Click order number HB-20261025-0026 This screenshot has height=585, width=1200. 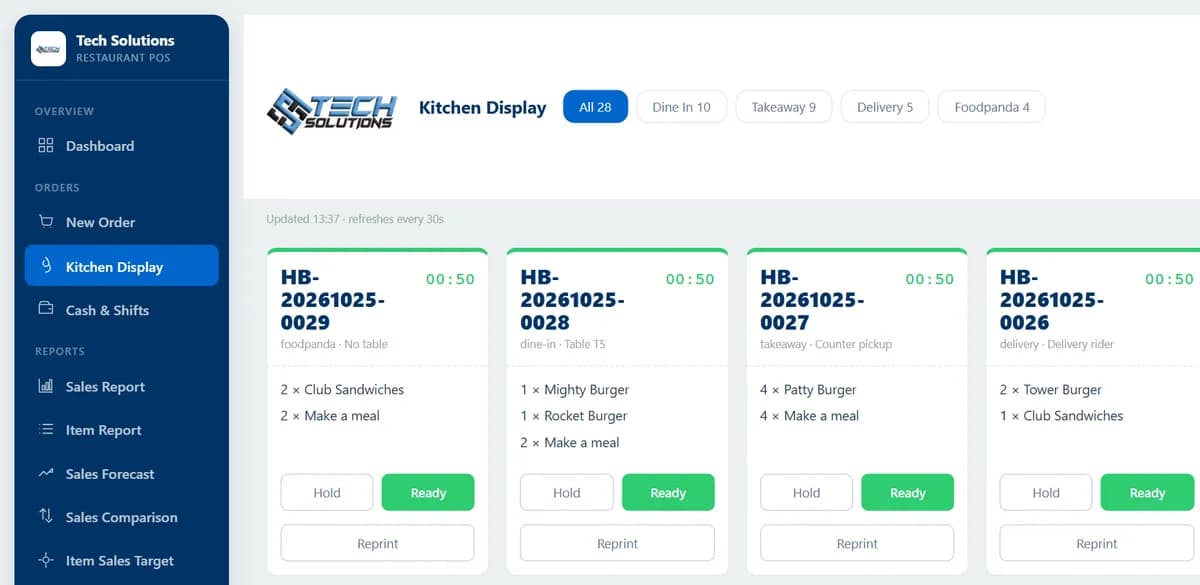(x=1052, y=300)
